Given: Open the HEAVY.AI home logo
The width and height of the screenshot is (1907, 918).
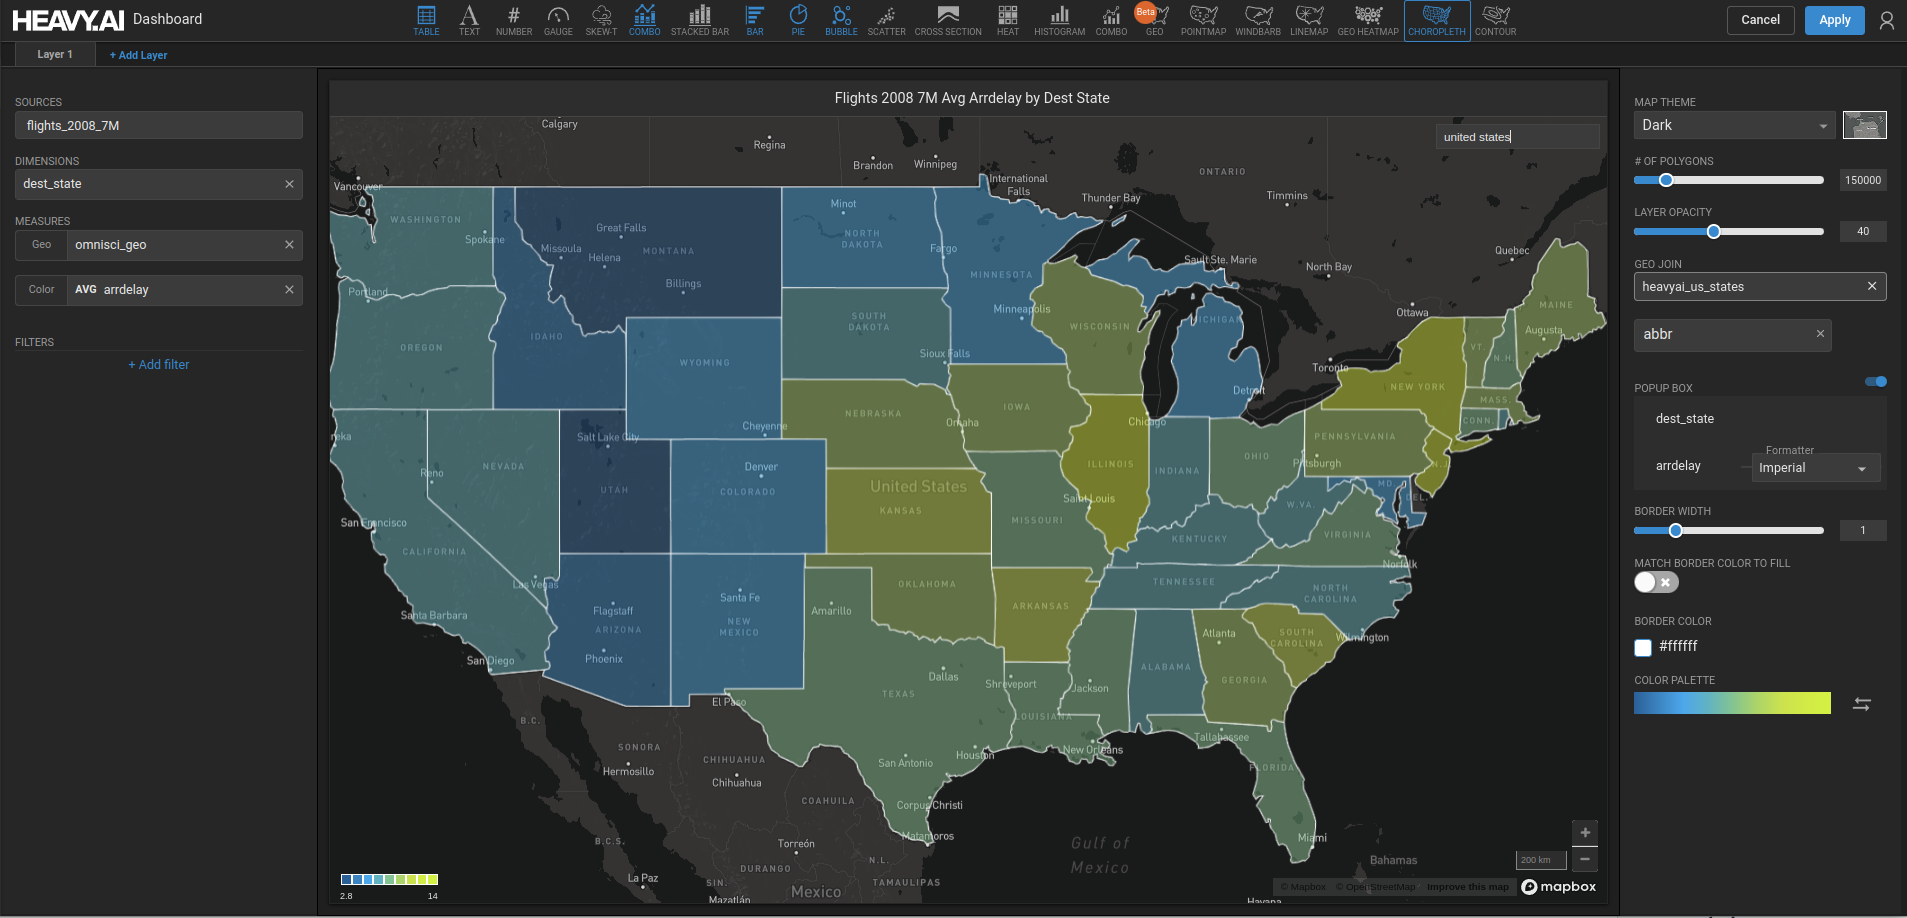Looking at the screenshot, I should pos(68,20).
